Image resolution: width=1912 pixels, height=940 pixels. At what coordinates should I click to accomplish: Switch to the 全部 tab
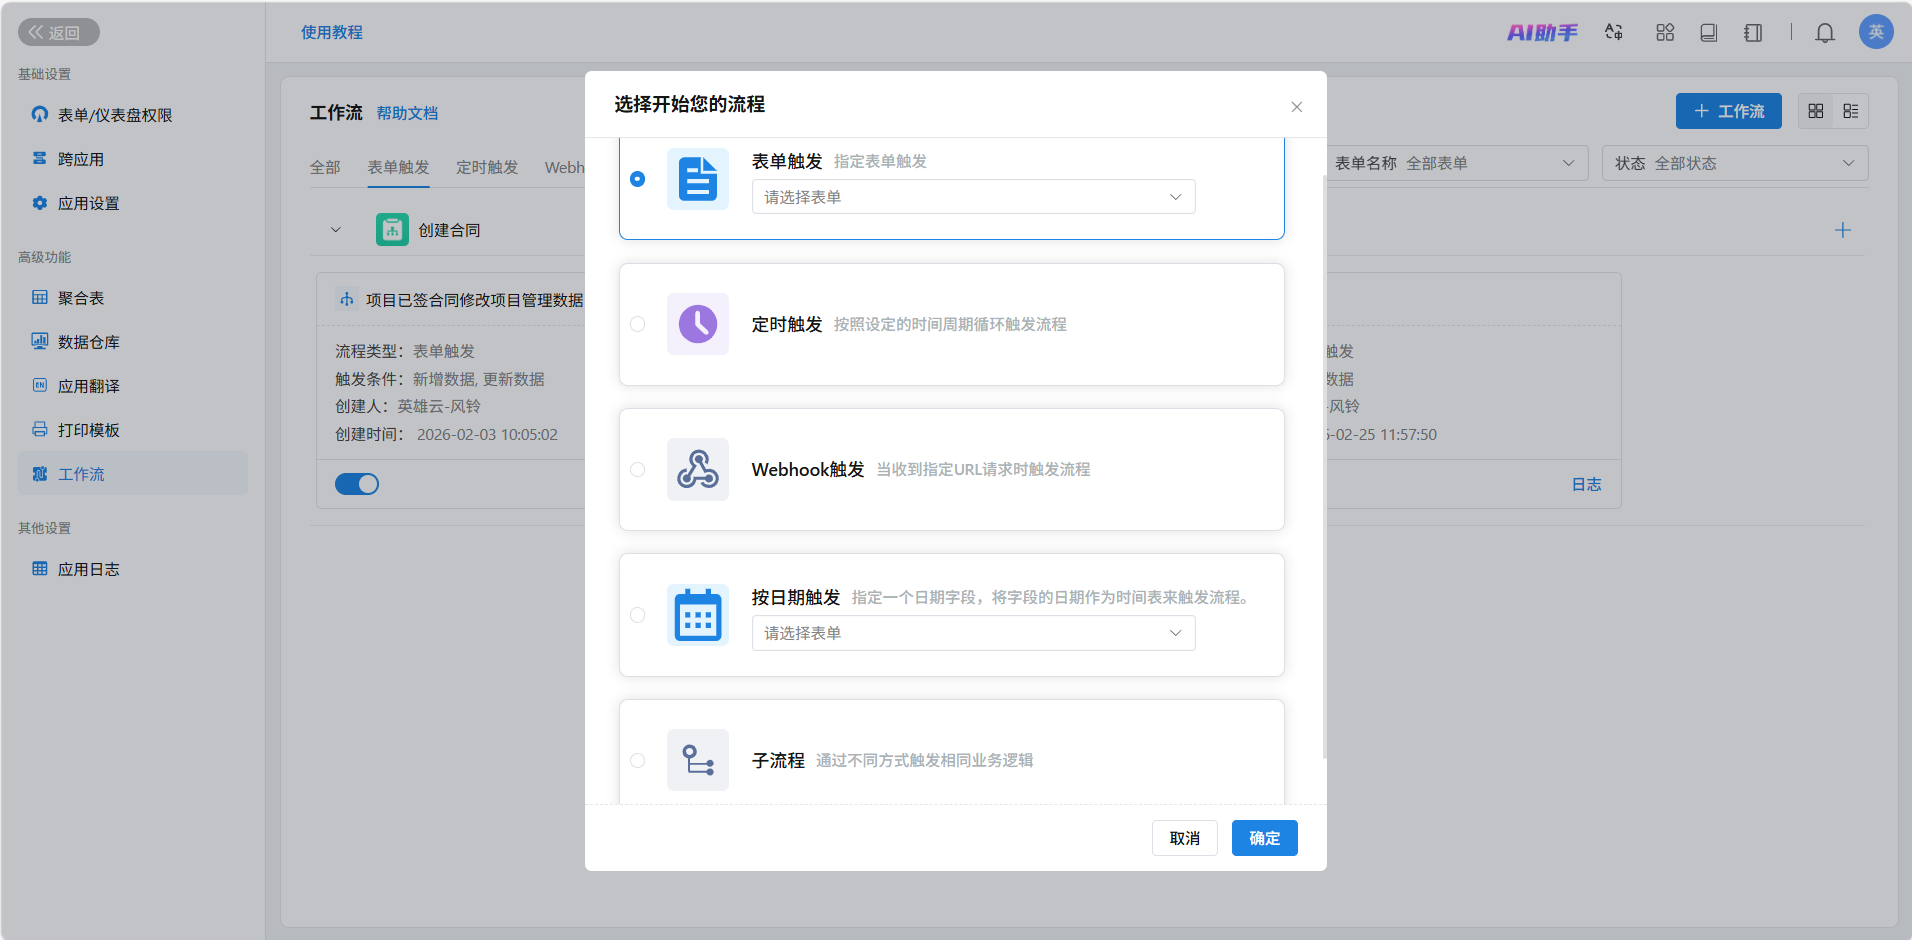pos(325,167)
